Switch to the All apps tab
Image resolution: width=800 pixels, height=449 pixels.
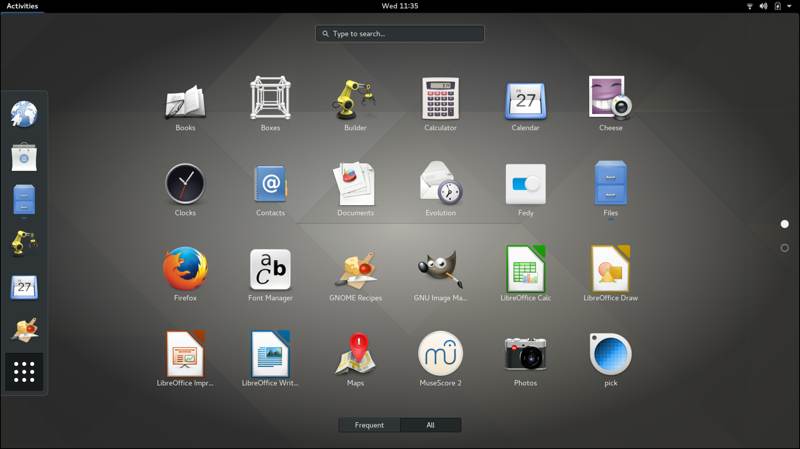(x=431, y=425)
